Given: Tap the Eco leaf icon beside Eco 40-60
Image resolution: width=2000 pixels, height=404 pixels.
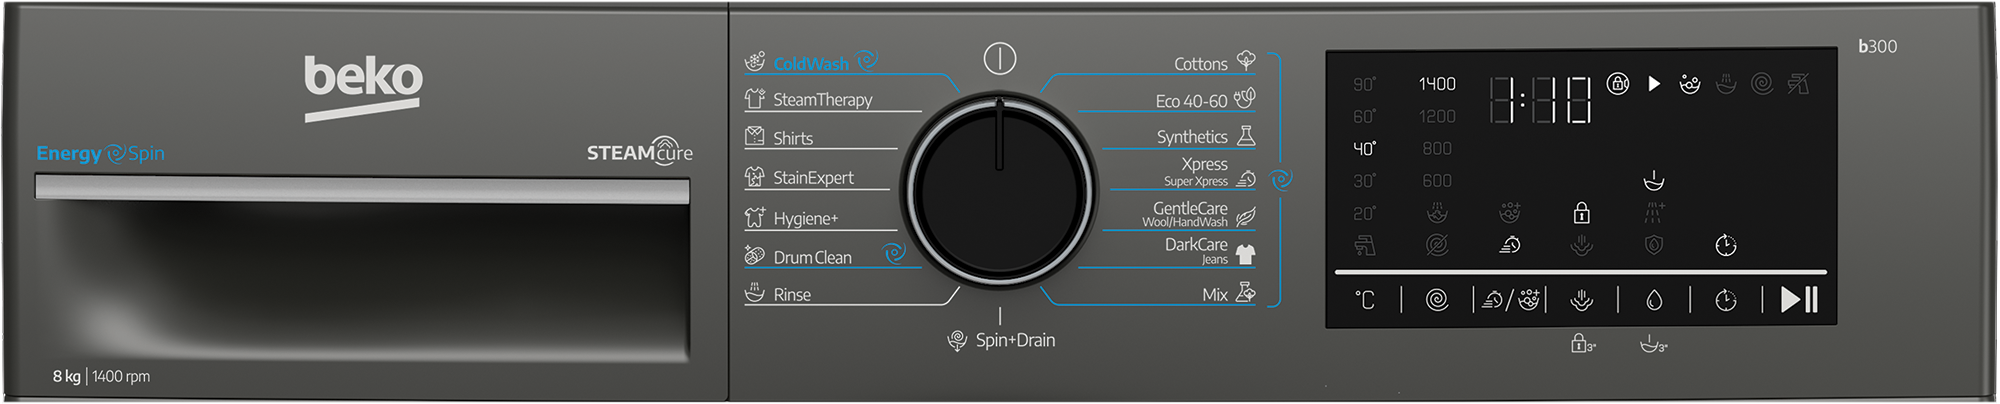Looking at the screenshot, I should pos(1245,98).
